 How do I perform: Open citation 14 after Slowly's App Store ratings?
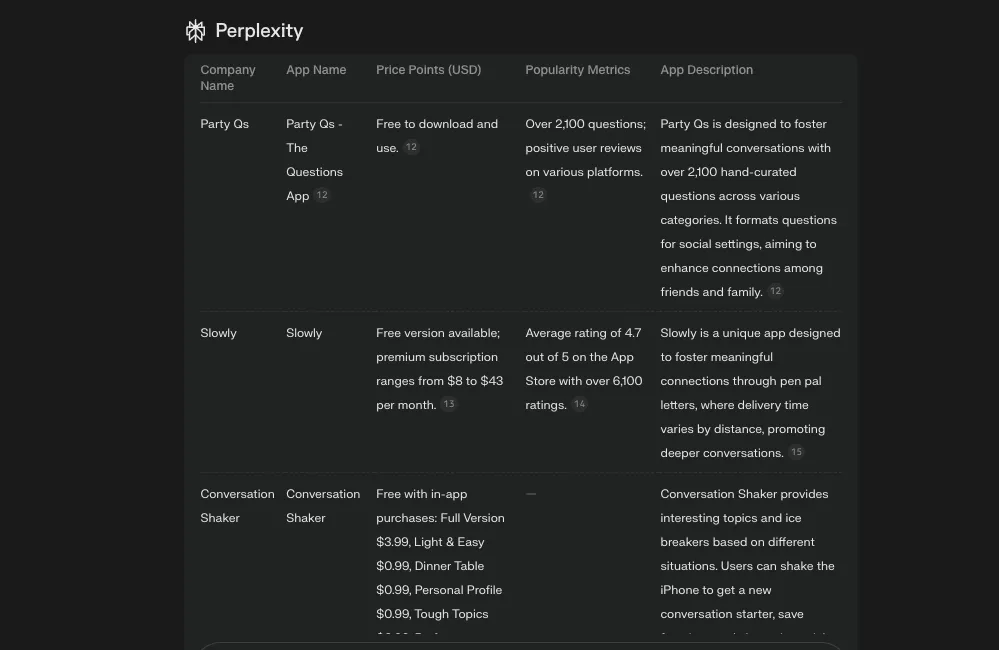pos(579,404)
